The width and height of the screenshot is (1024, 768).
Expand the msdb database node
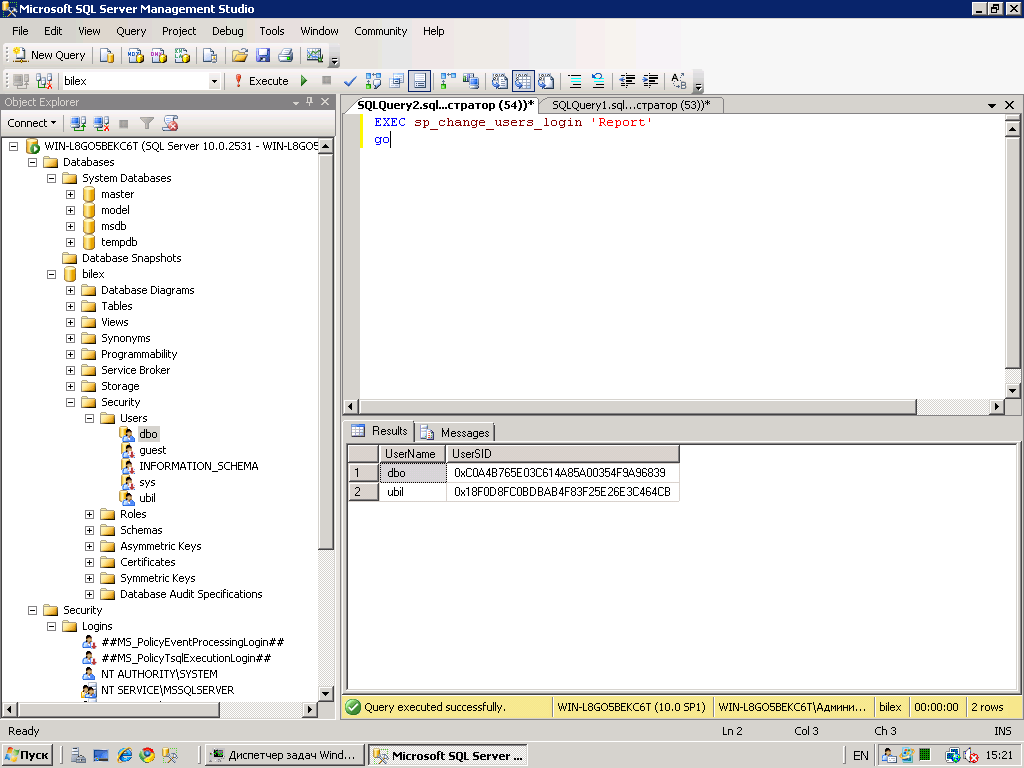pos(71,226)
